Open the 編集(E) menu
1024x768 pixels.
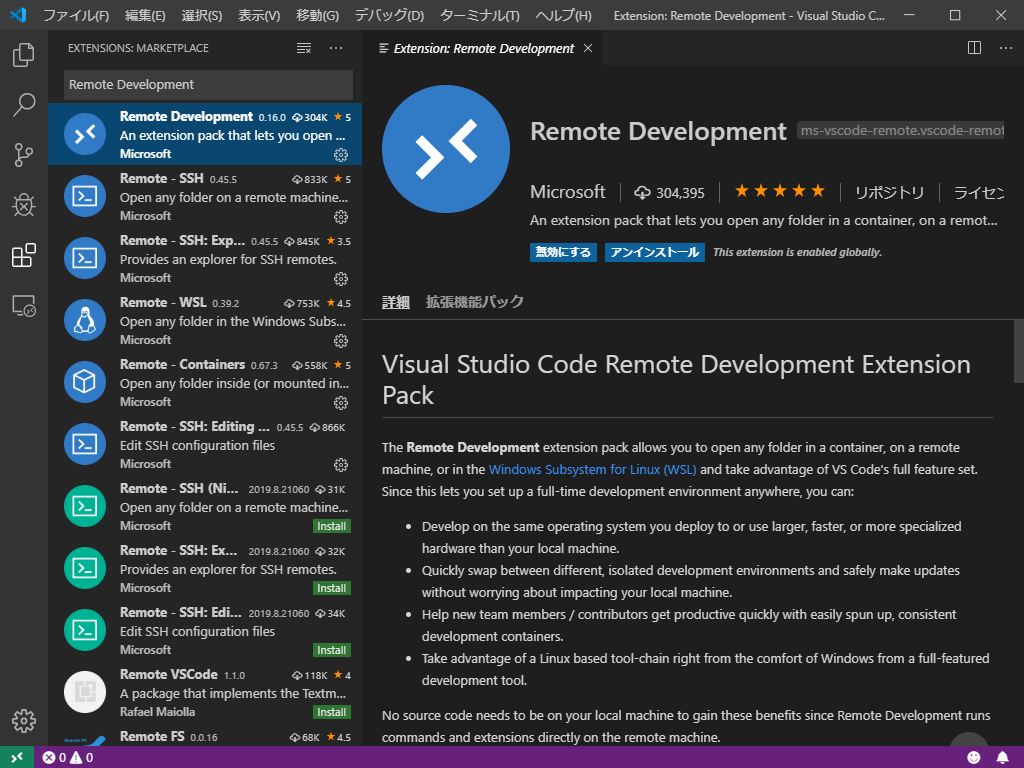tap(145, 15)
